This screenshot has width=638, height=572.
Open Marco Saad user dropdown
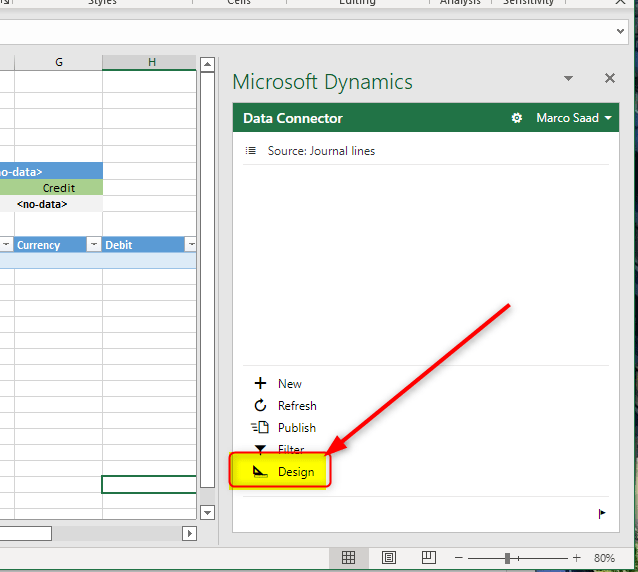574,118
